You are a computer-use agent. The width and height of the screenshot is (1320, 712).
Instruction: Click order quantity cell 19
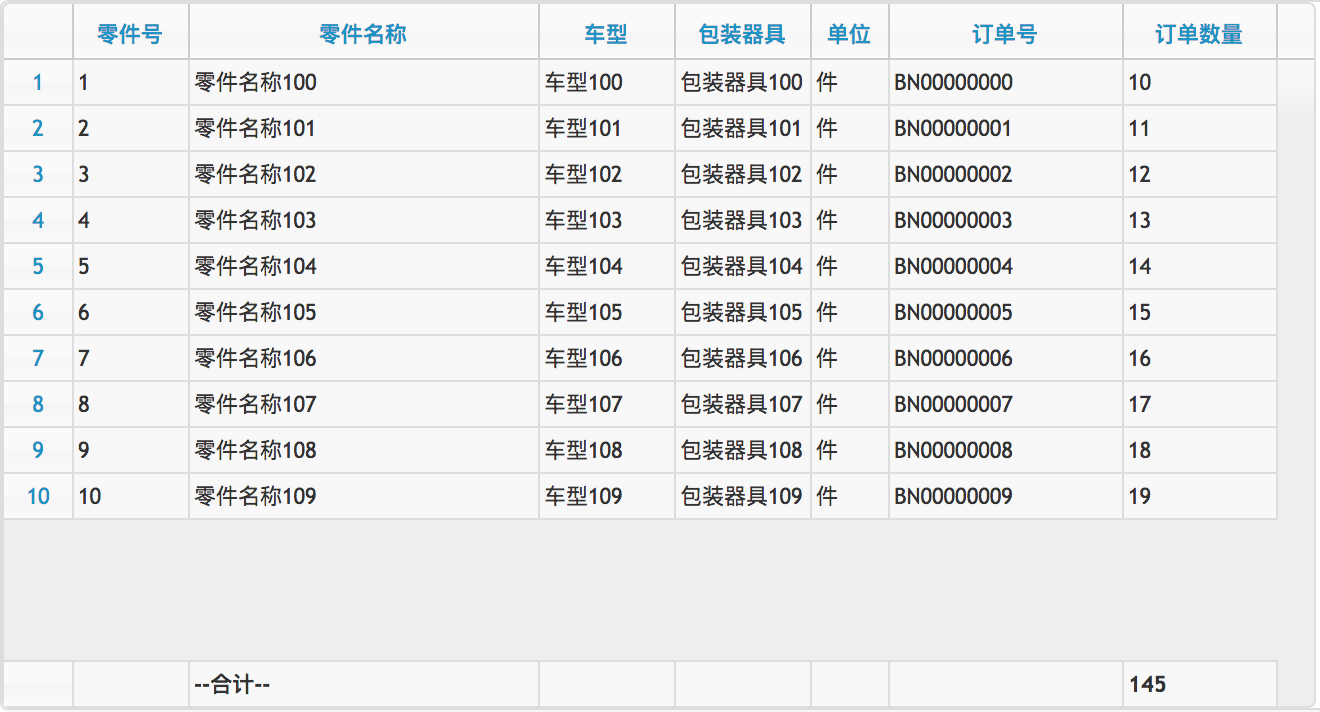[x=1200, y=497]
